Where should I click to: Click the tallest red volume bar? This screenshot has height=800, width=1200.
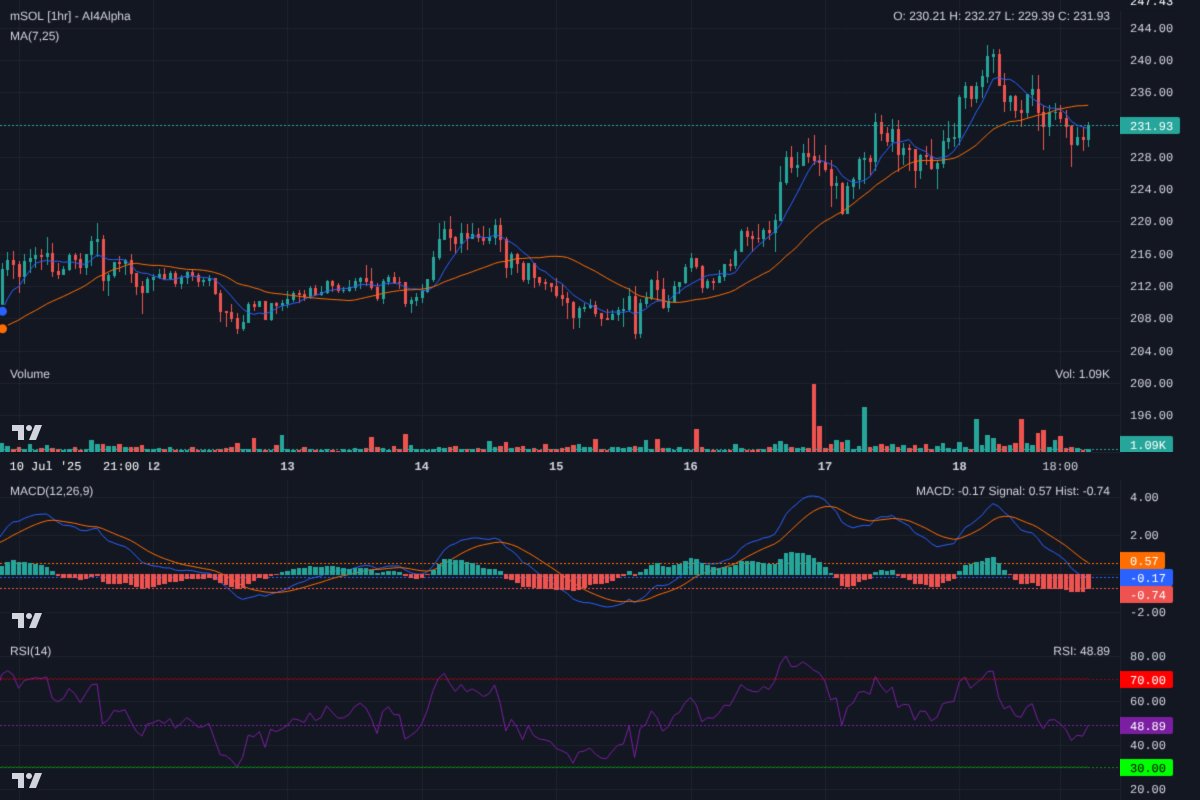pos(814,417)
